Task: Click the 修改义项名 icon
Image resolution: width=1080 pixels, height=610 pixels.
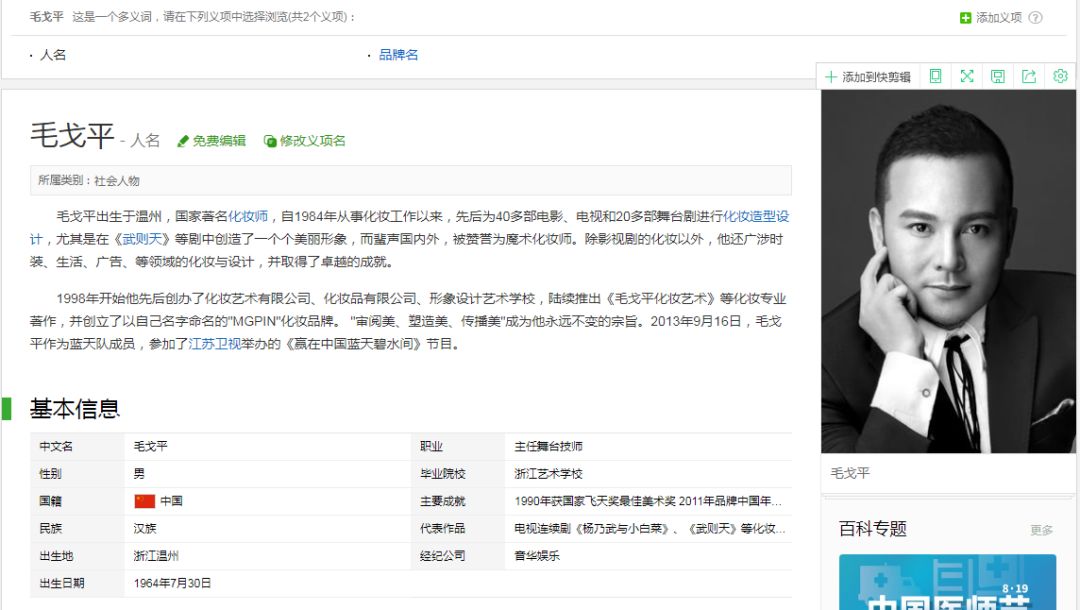Action: click(270, 141)
